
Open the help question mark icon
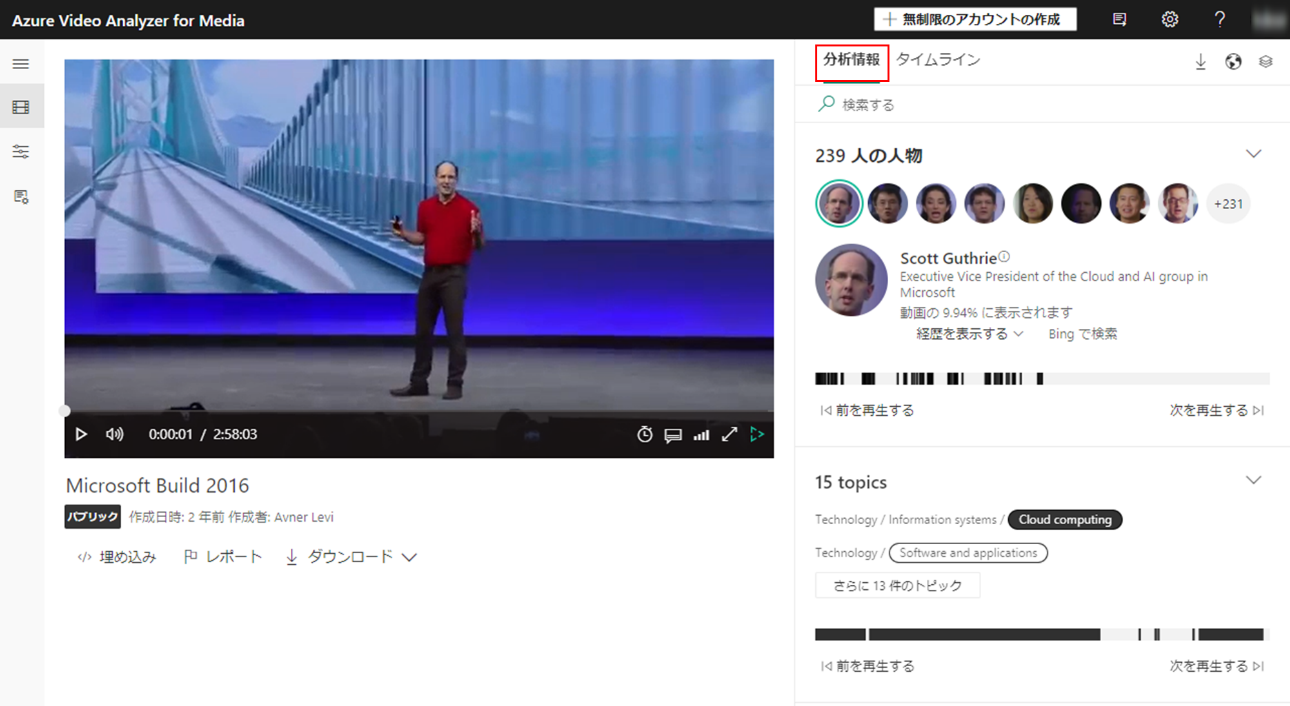(x=1220, y=19)
